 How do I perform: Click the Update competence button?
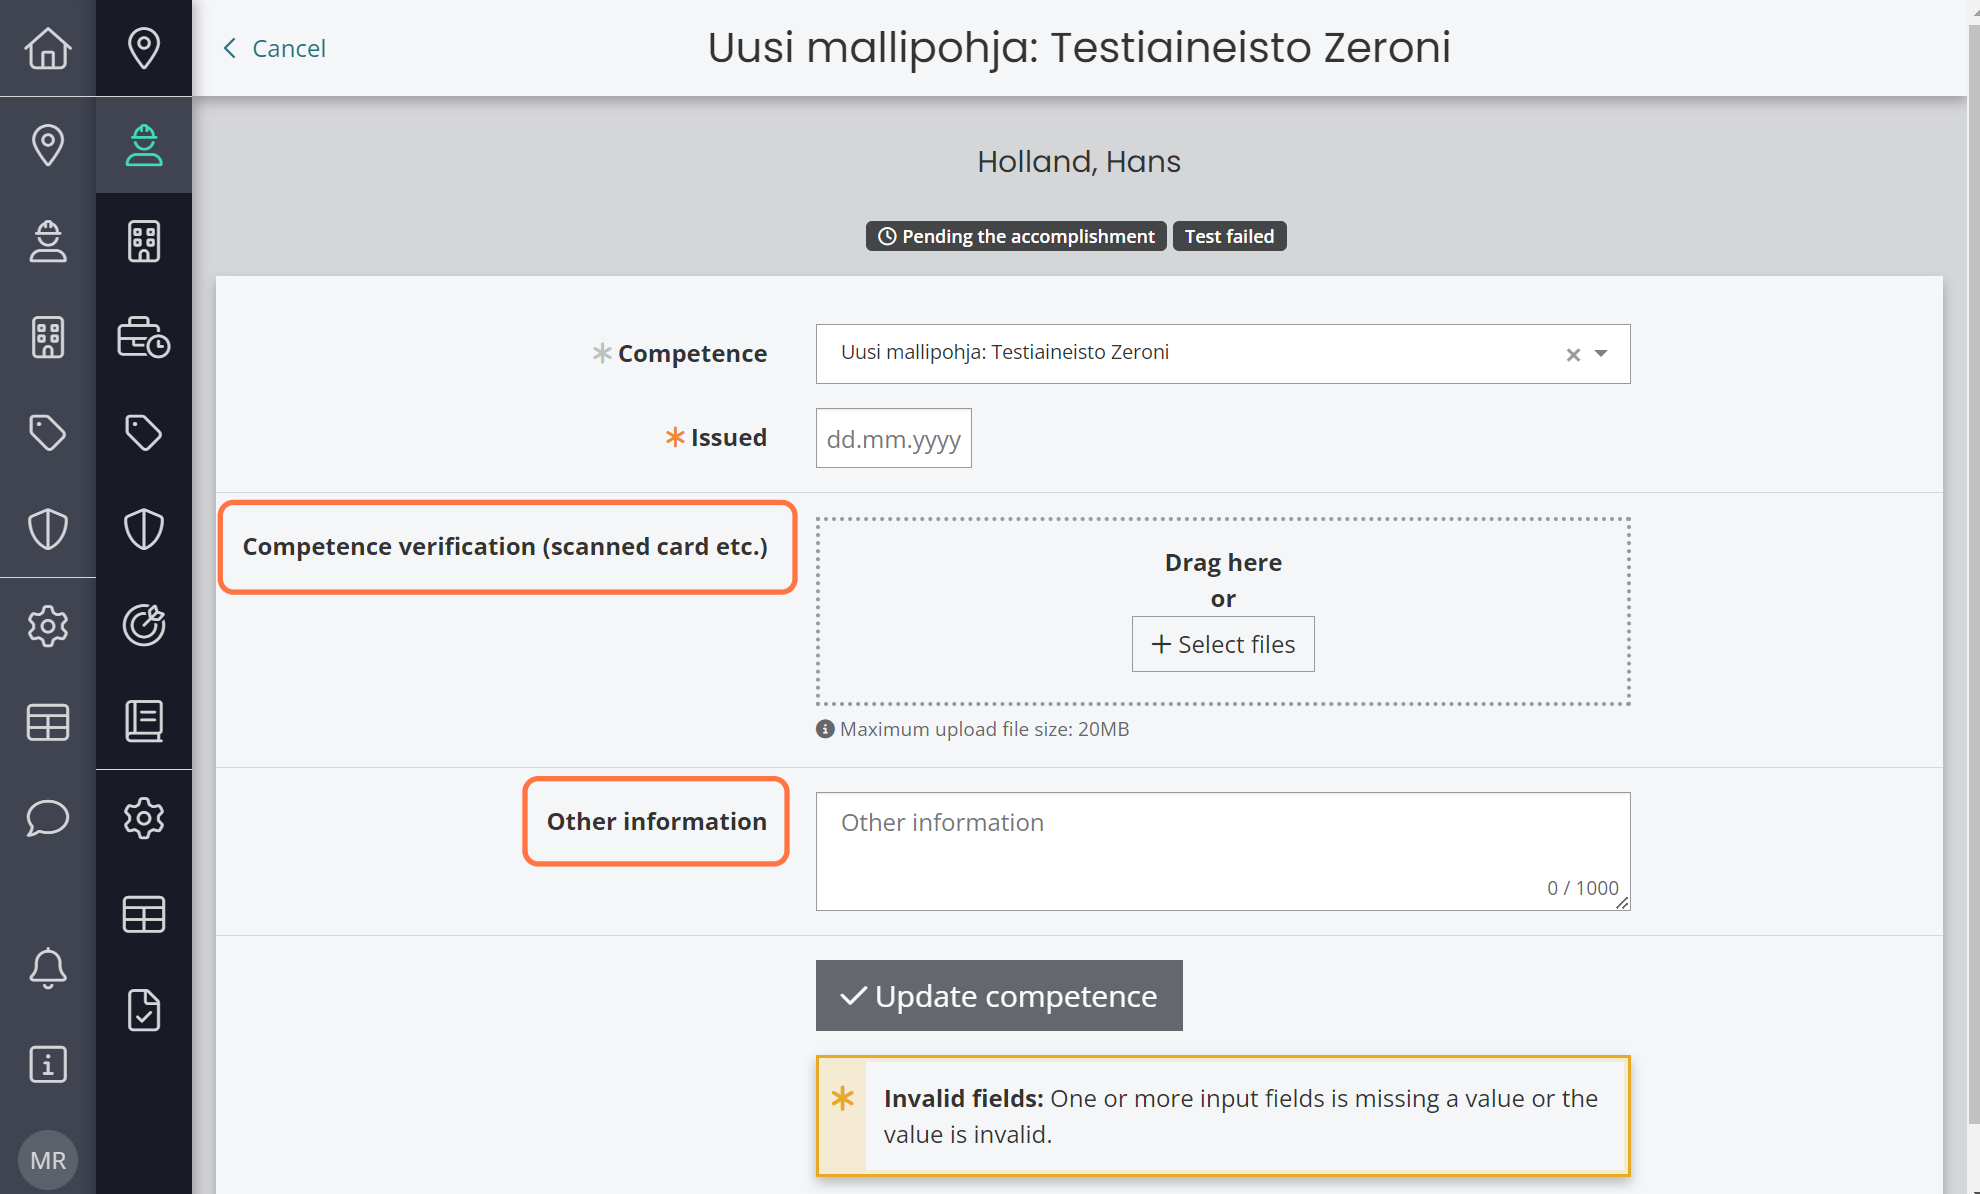[x=999, y=996]
